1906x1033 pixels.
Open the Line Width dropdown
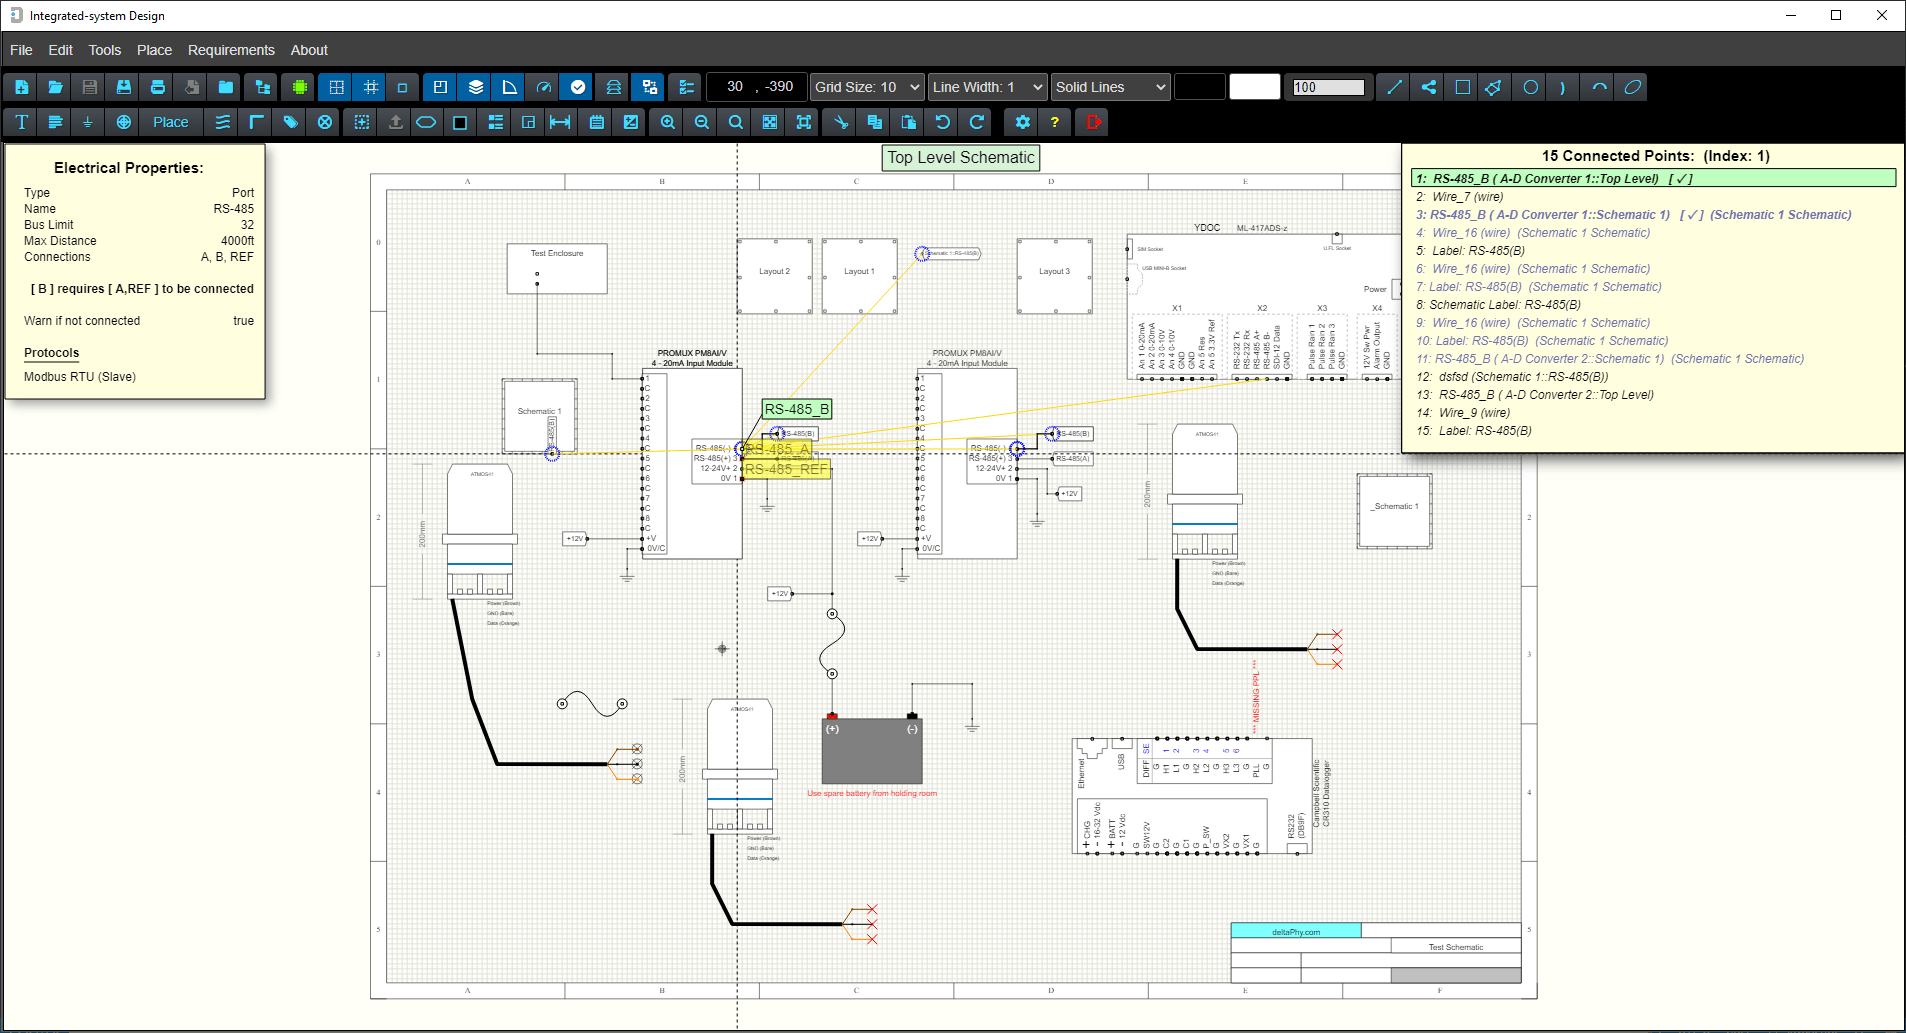click(988, 87)
